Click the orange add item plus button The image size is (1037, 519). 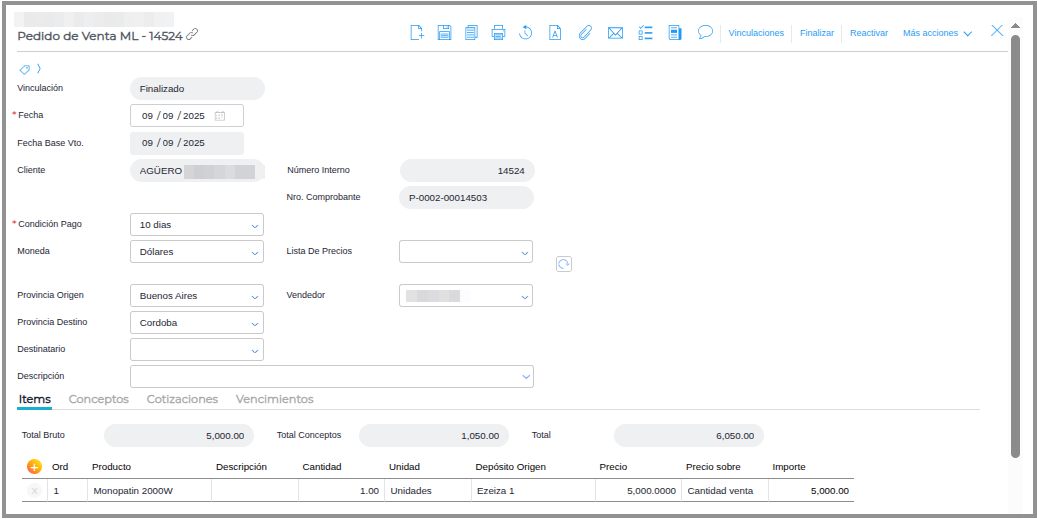tap(34, 467)
